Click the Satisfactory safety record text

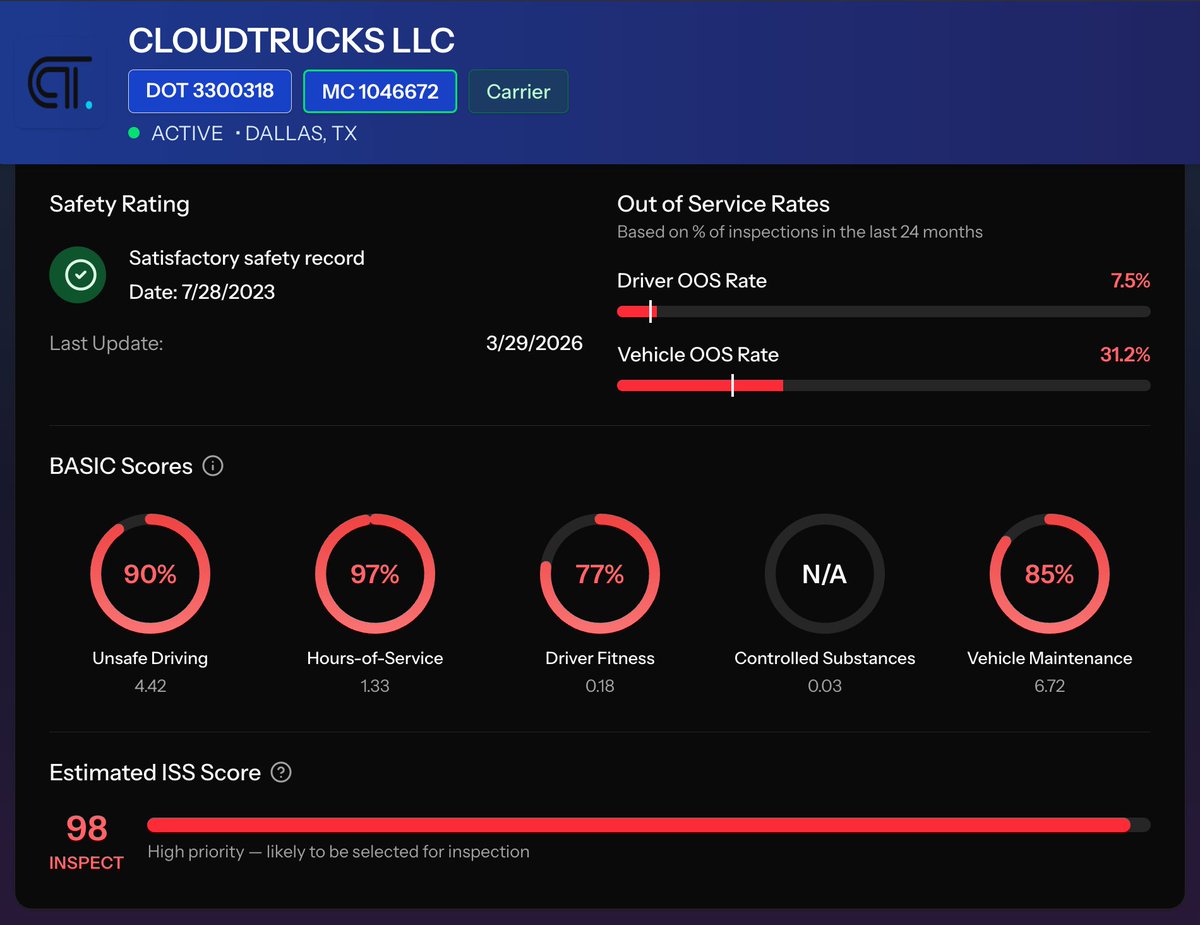pos(247,258)
